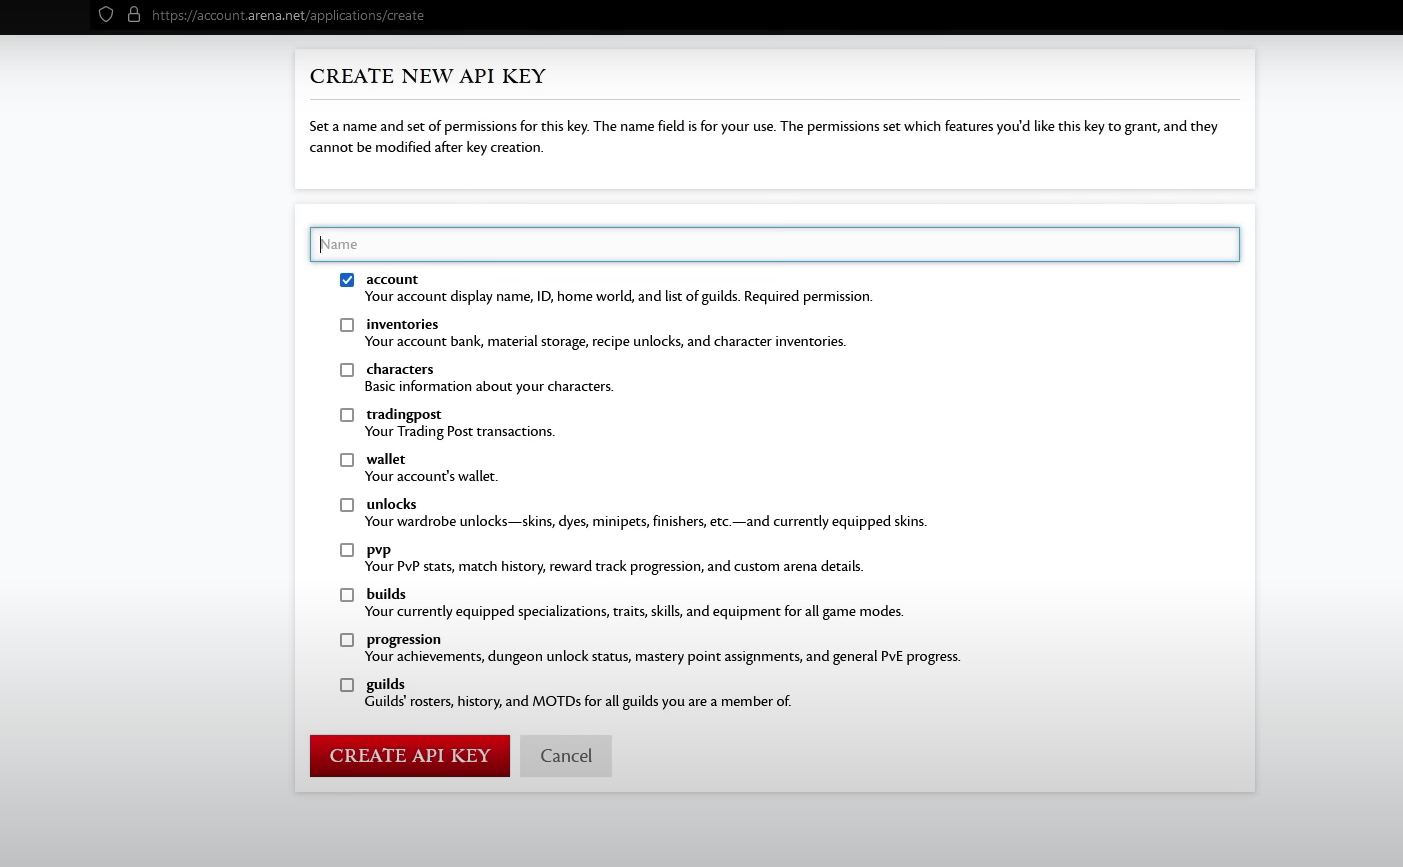1403x867 pixels.
Task: Enable the inventories permission
Action: tap(347, 325)
